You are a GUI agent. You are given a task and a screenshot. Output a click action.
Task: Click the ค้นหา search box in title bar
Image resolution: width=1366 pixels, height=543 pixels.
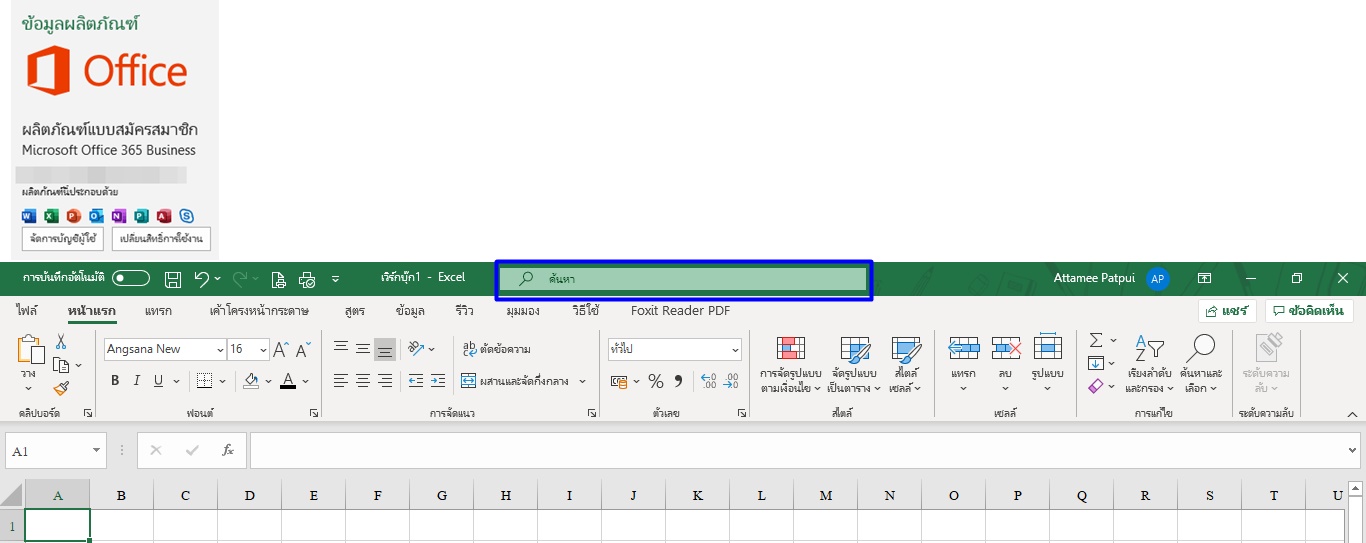(684, 279)
